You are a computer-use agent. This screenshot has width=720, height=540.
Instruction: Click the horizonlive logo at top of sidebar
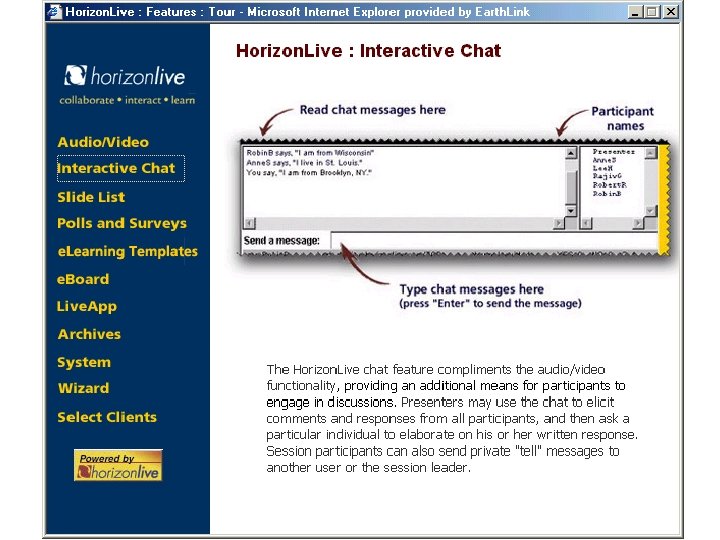pyautogui.click(x=124, y=76)
